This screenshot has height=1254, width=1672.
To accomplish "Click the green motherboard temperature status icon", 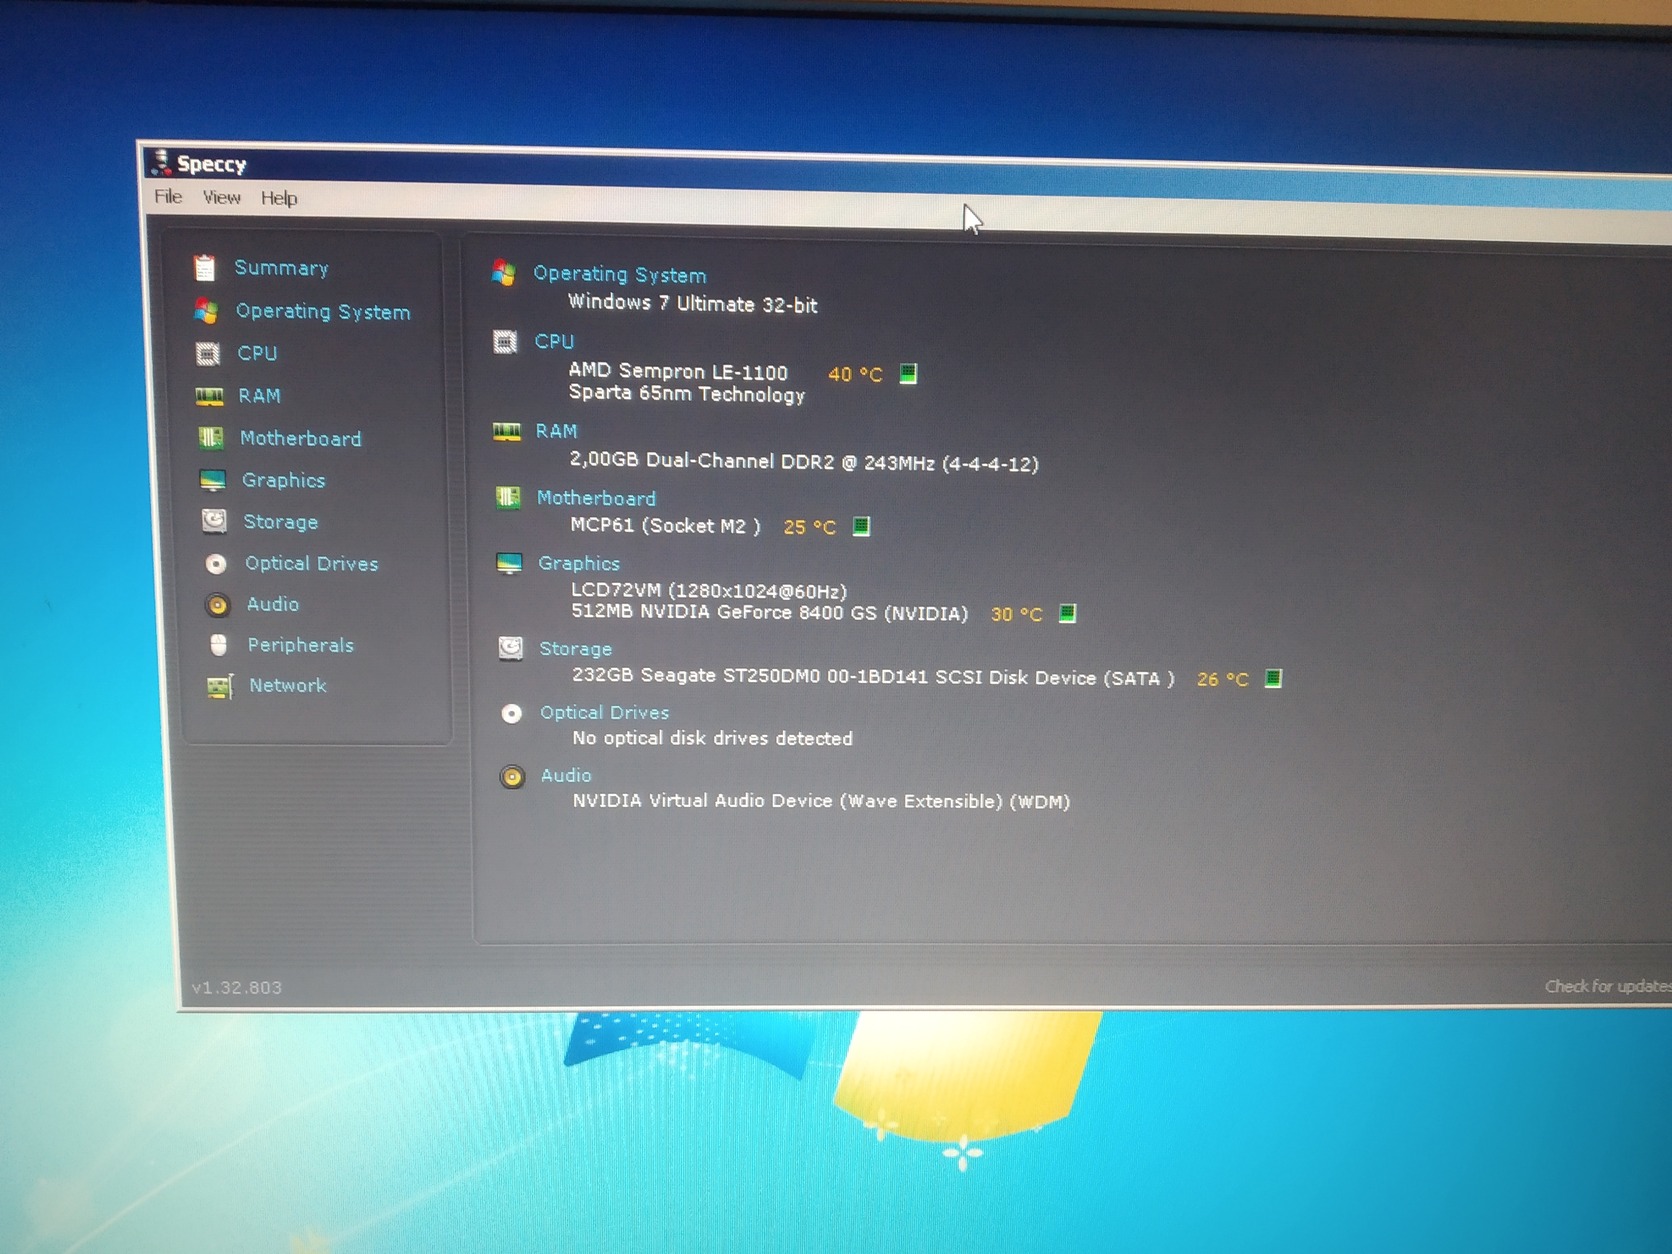I will point(861,526).
